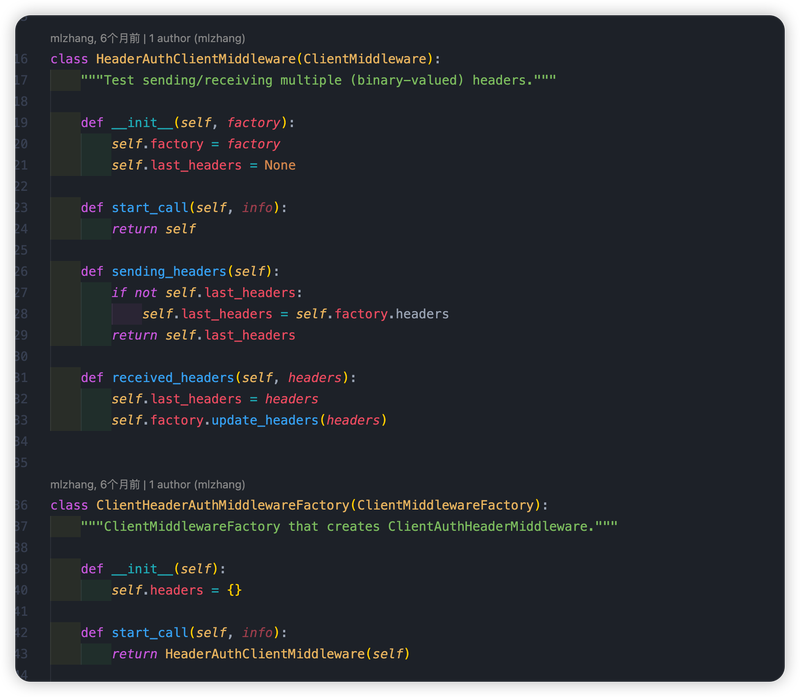Click "return HeaderAuthClientMiddleware(self)" statement
The height and width of the screenshot is (697, 800).
[x=261, y=654]
